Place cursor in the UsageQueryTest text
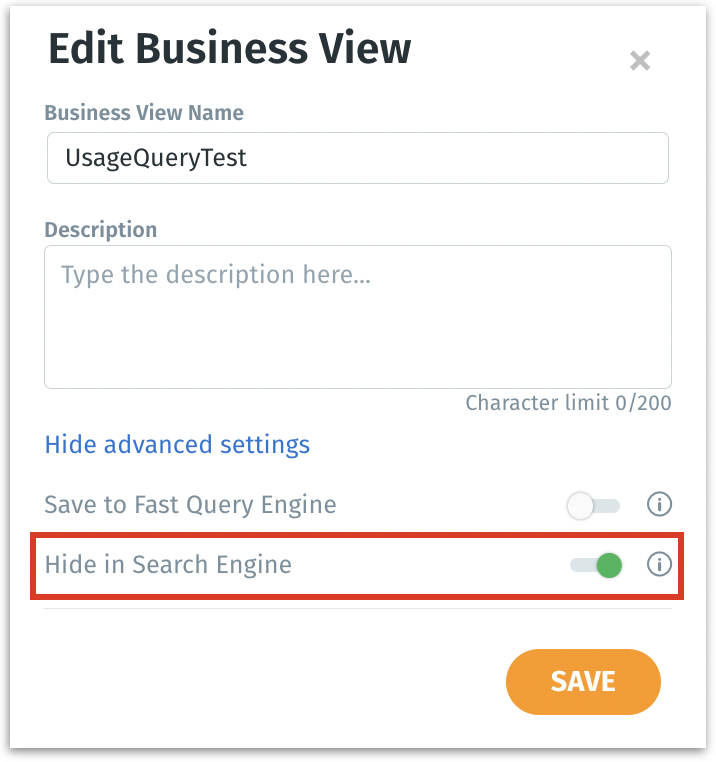Image resolution: width=716 pixels, height=762 pixels. [155, 157]
